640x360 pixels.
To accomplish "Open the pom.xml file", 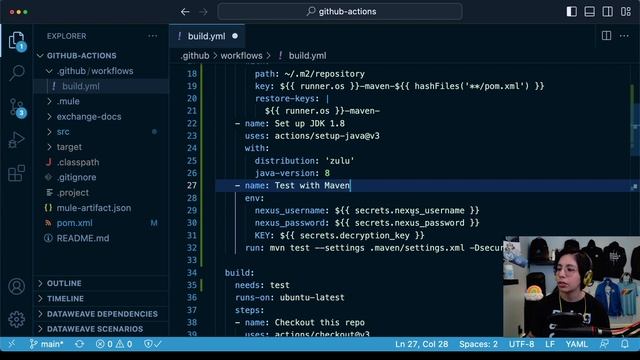I will [100, 223].
